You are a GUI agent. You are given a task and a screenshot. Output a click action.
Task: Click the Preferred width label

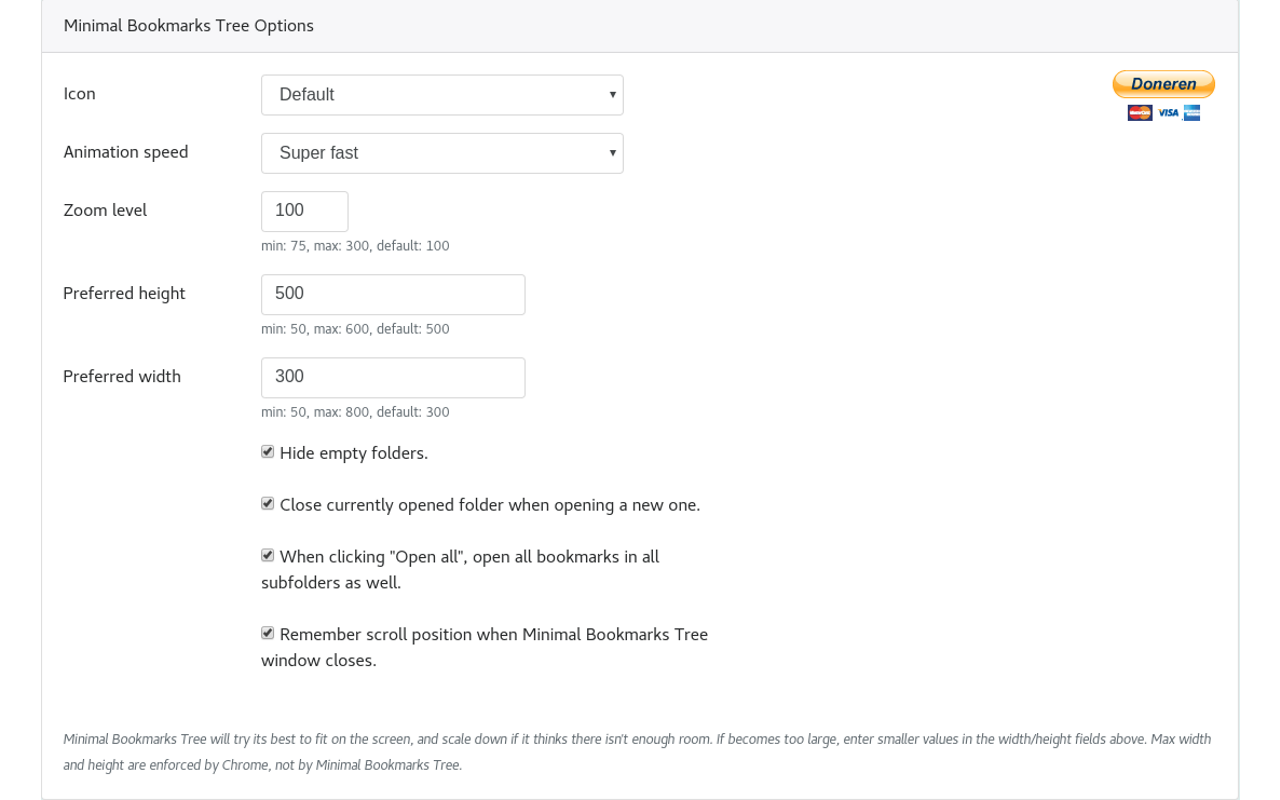(x=122, y=376)
